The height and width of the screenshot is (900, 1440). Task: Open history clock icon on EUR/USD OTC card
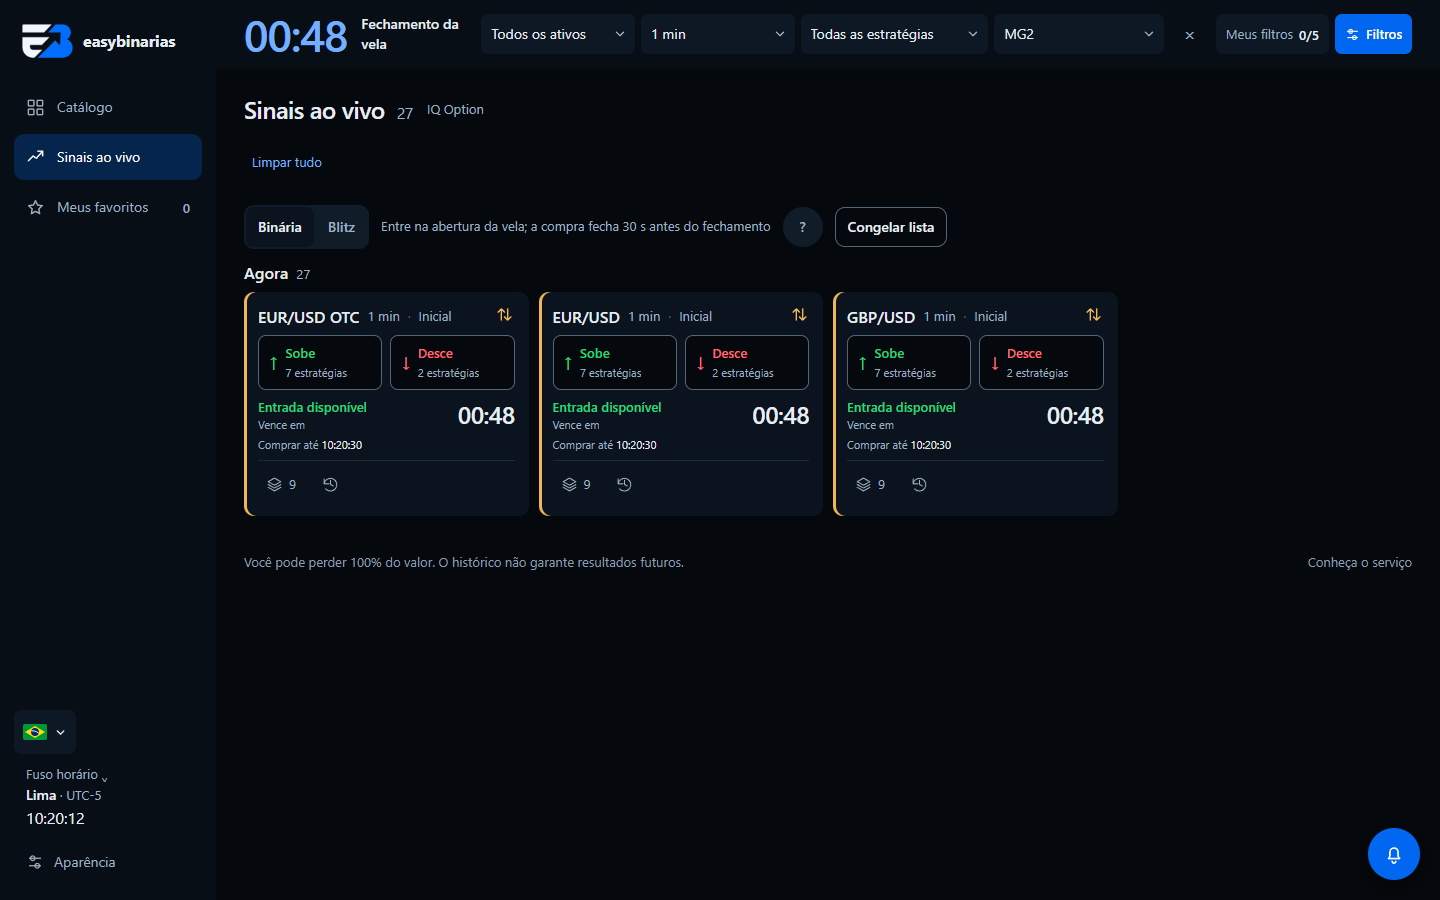tap(330, 484)
